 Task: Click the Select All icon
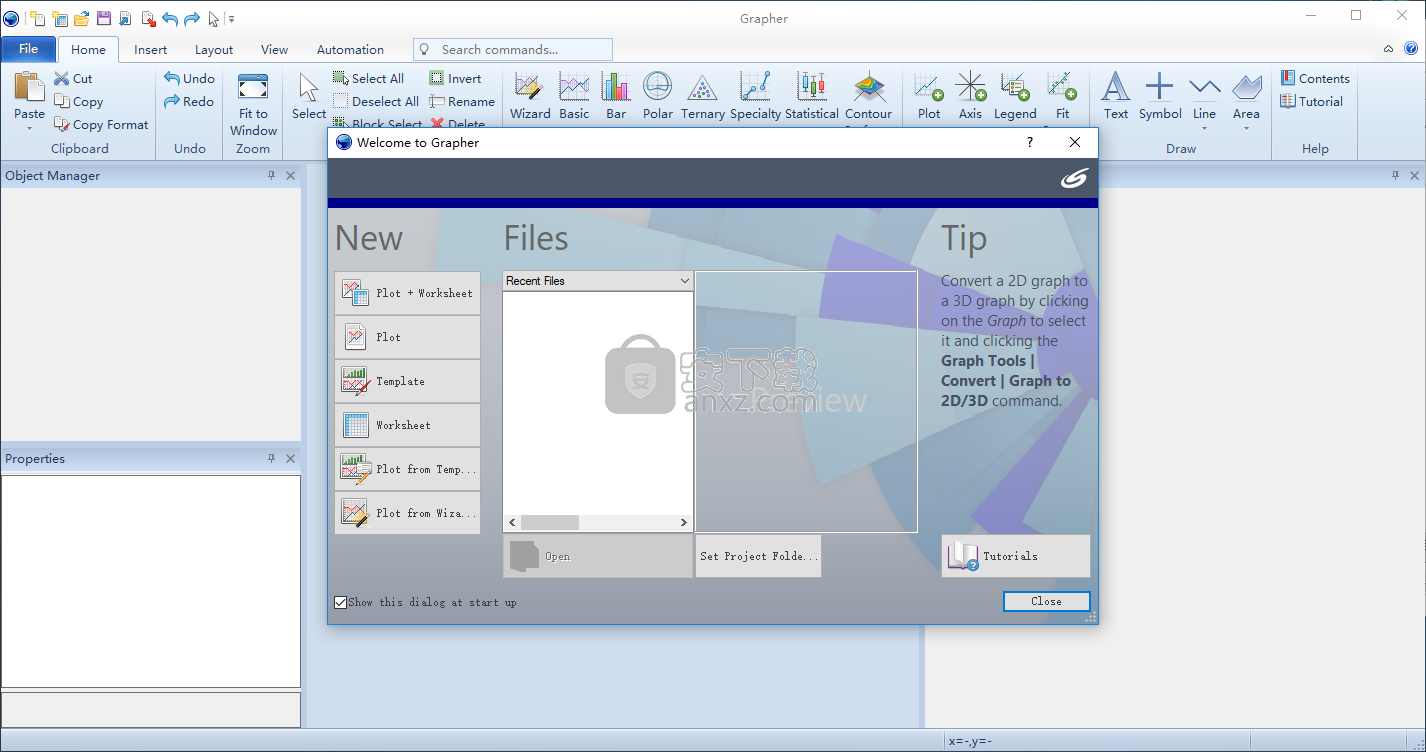(340, 78)
